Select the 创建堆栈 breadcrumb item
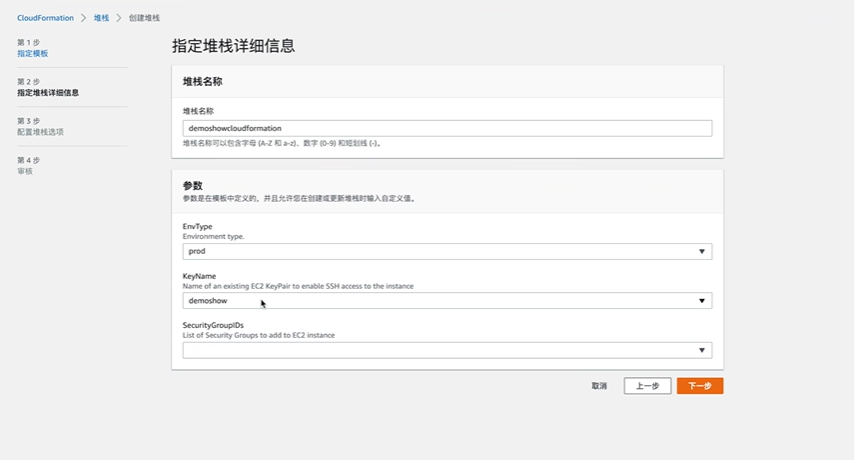This screenshot has height=460, width=855. (x=144, y=18)
